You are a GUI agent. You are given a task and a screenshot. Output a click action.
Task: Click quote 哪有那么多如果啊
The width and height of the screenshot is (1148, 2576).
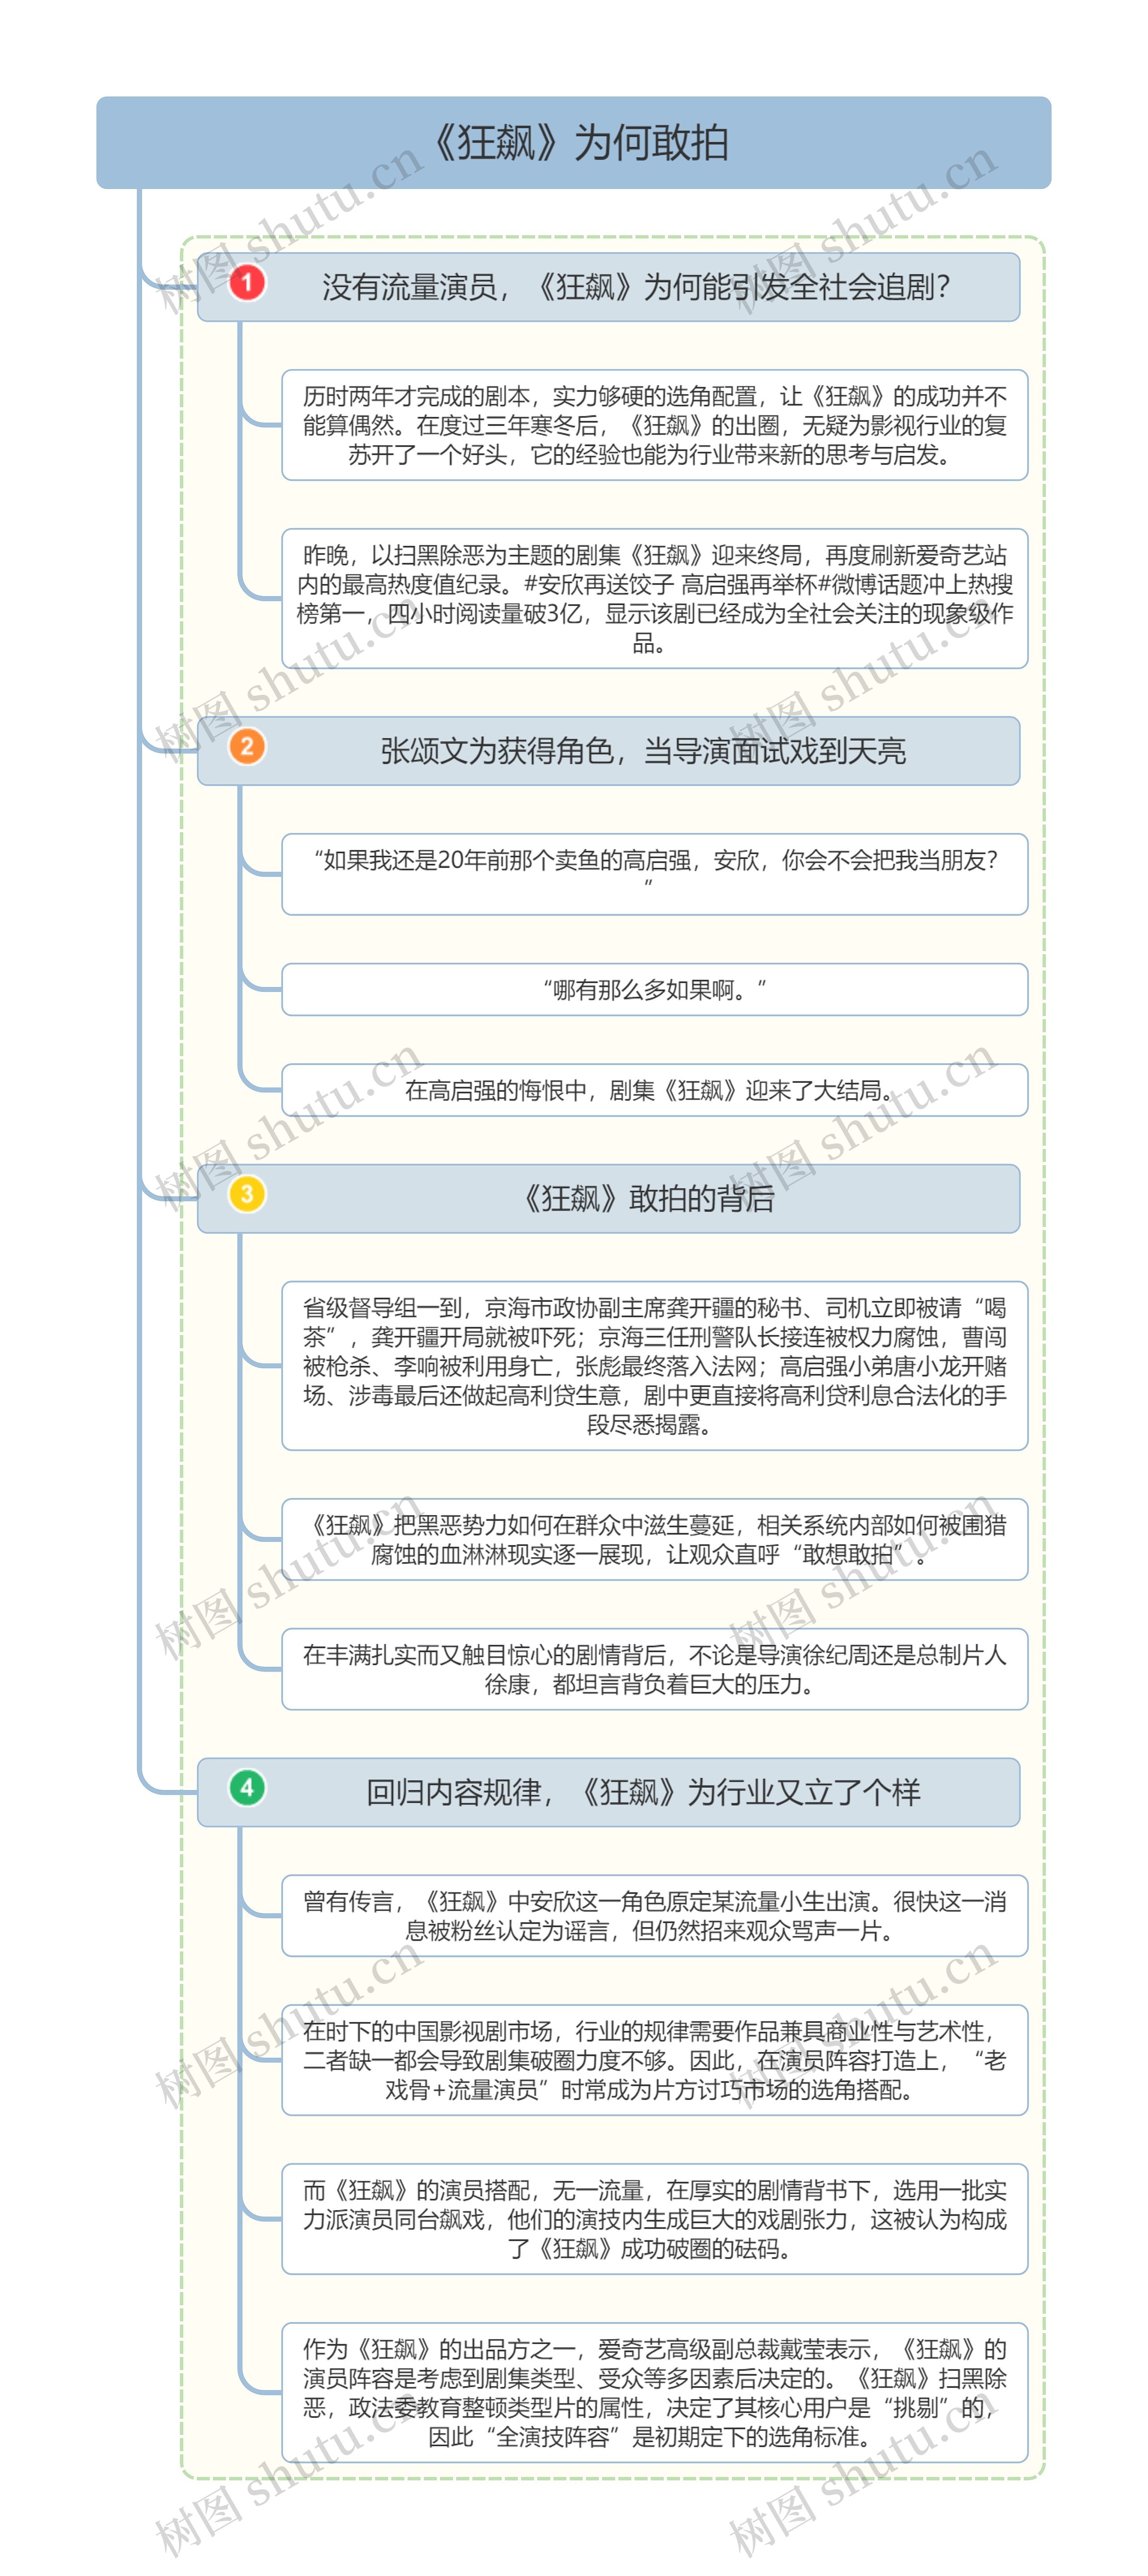(655, 990)
